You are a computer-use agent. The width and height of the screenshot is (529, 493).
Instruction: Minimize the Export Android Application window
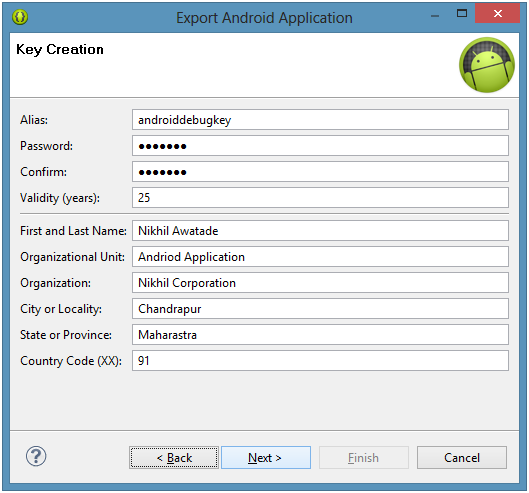(x=435, y=15)
